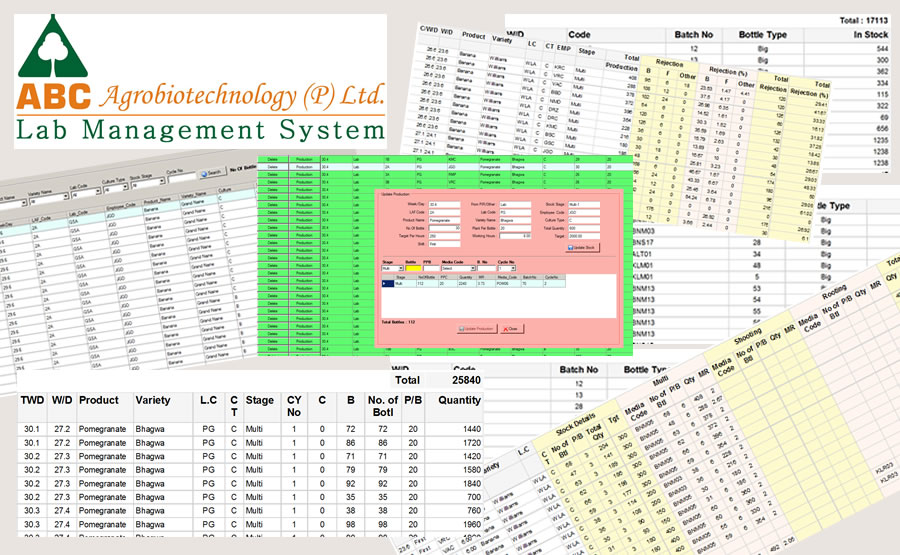Click the Cycle No search field

pos(182,177)
